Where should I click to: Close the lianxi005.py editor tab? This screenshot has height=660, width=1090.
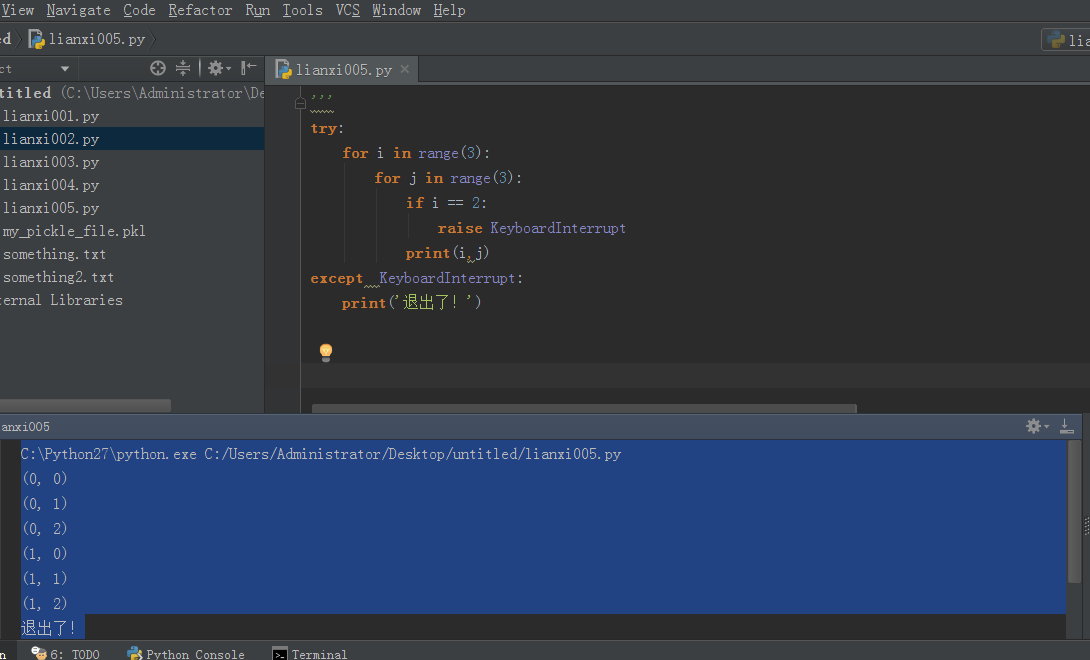click(405, 69)
